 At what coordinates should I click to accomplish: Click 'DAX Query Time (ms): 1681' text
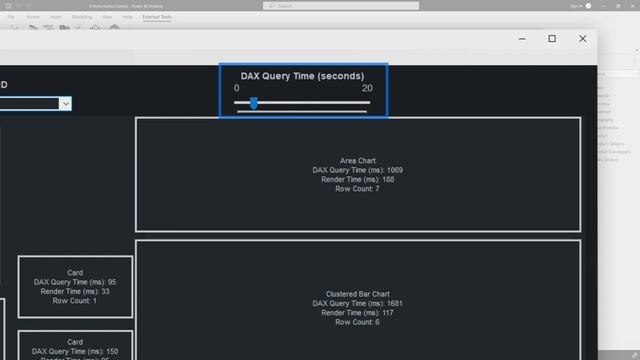(x=358, y=304)
